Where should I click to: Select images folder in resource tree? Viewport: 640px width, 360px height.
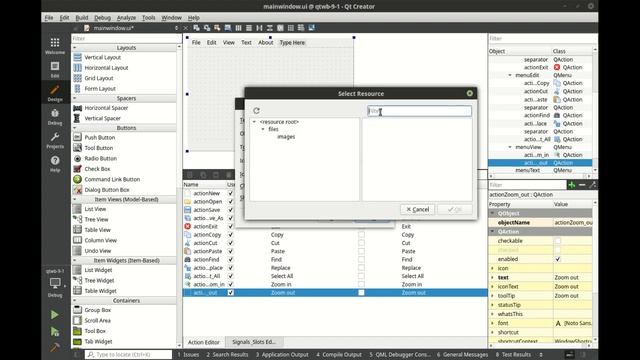pos(286,137)
